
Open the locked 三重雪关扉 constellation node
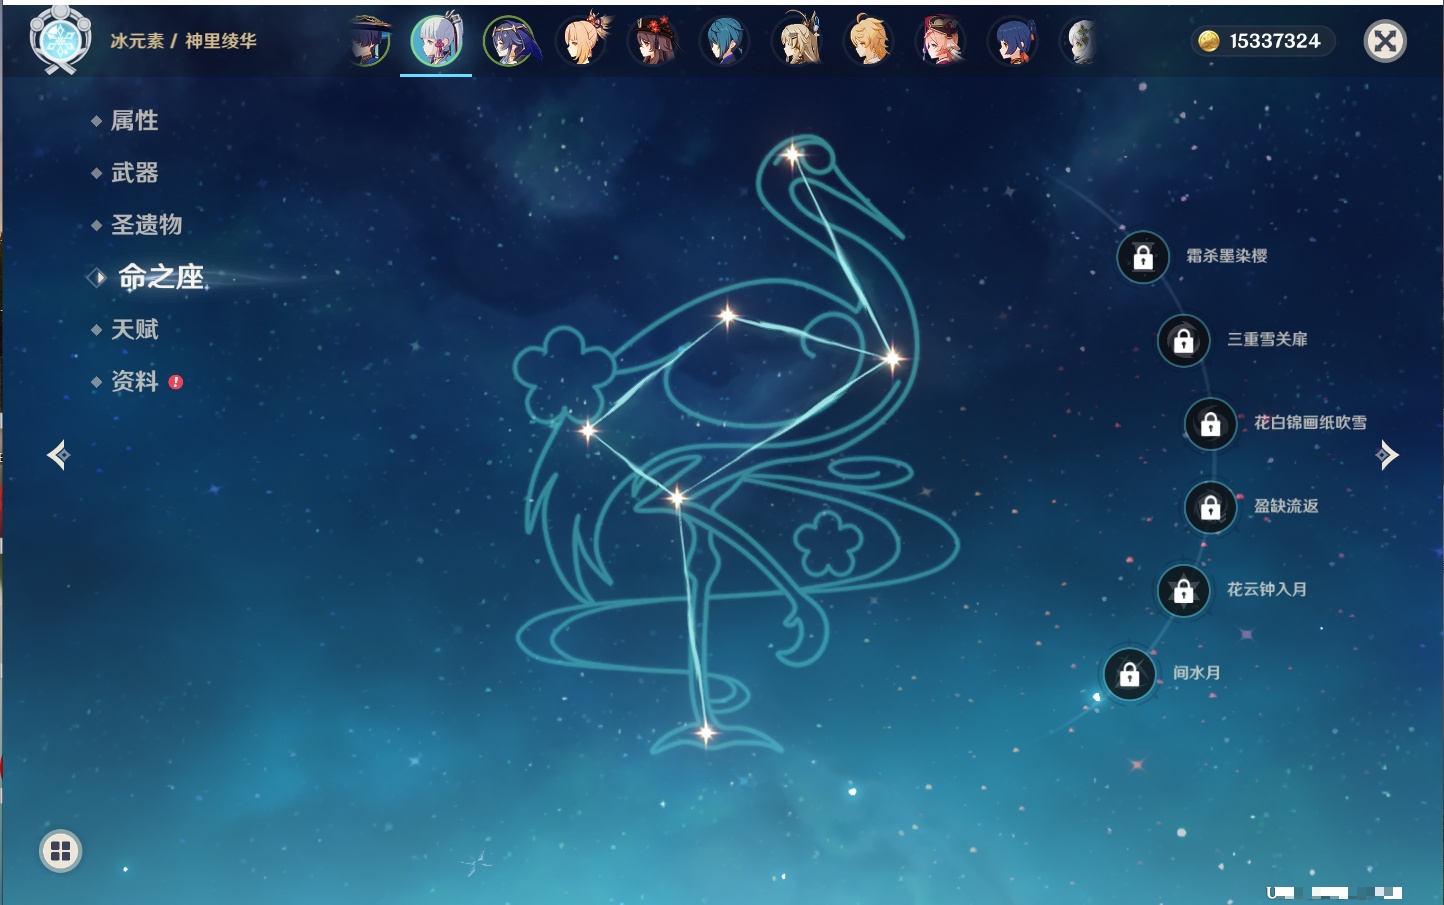(x=1183, y=340)
